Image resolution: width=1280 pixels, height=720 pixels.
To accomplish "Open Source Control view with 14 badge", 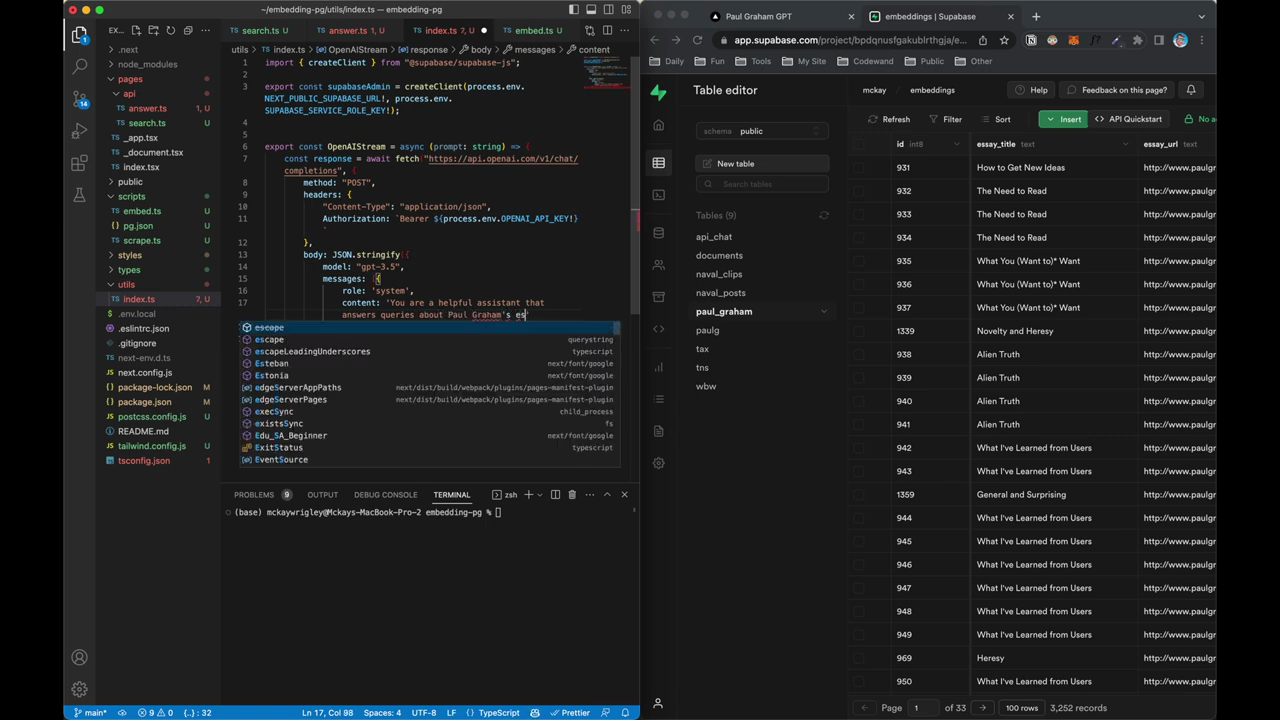I will [80, 98].
